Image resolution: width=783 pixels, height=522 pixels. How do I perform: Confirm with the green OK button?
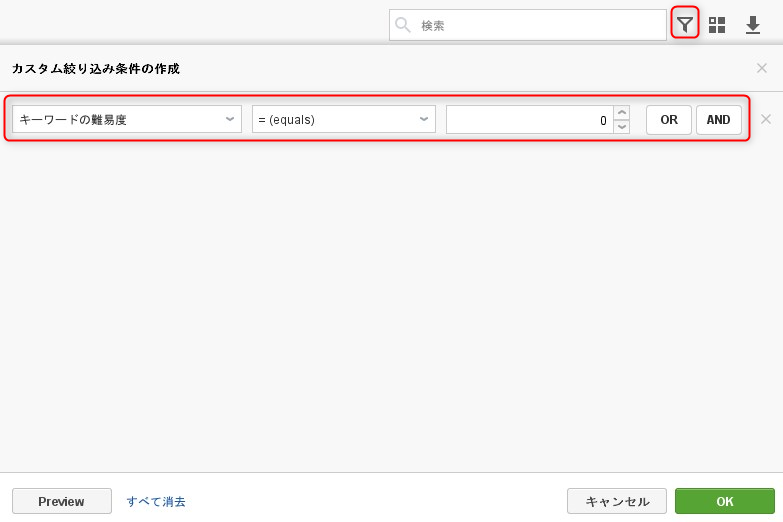tap(725, 501)
